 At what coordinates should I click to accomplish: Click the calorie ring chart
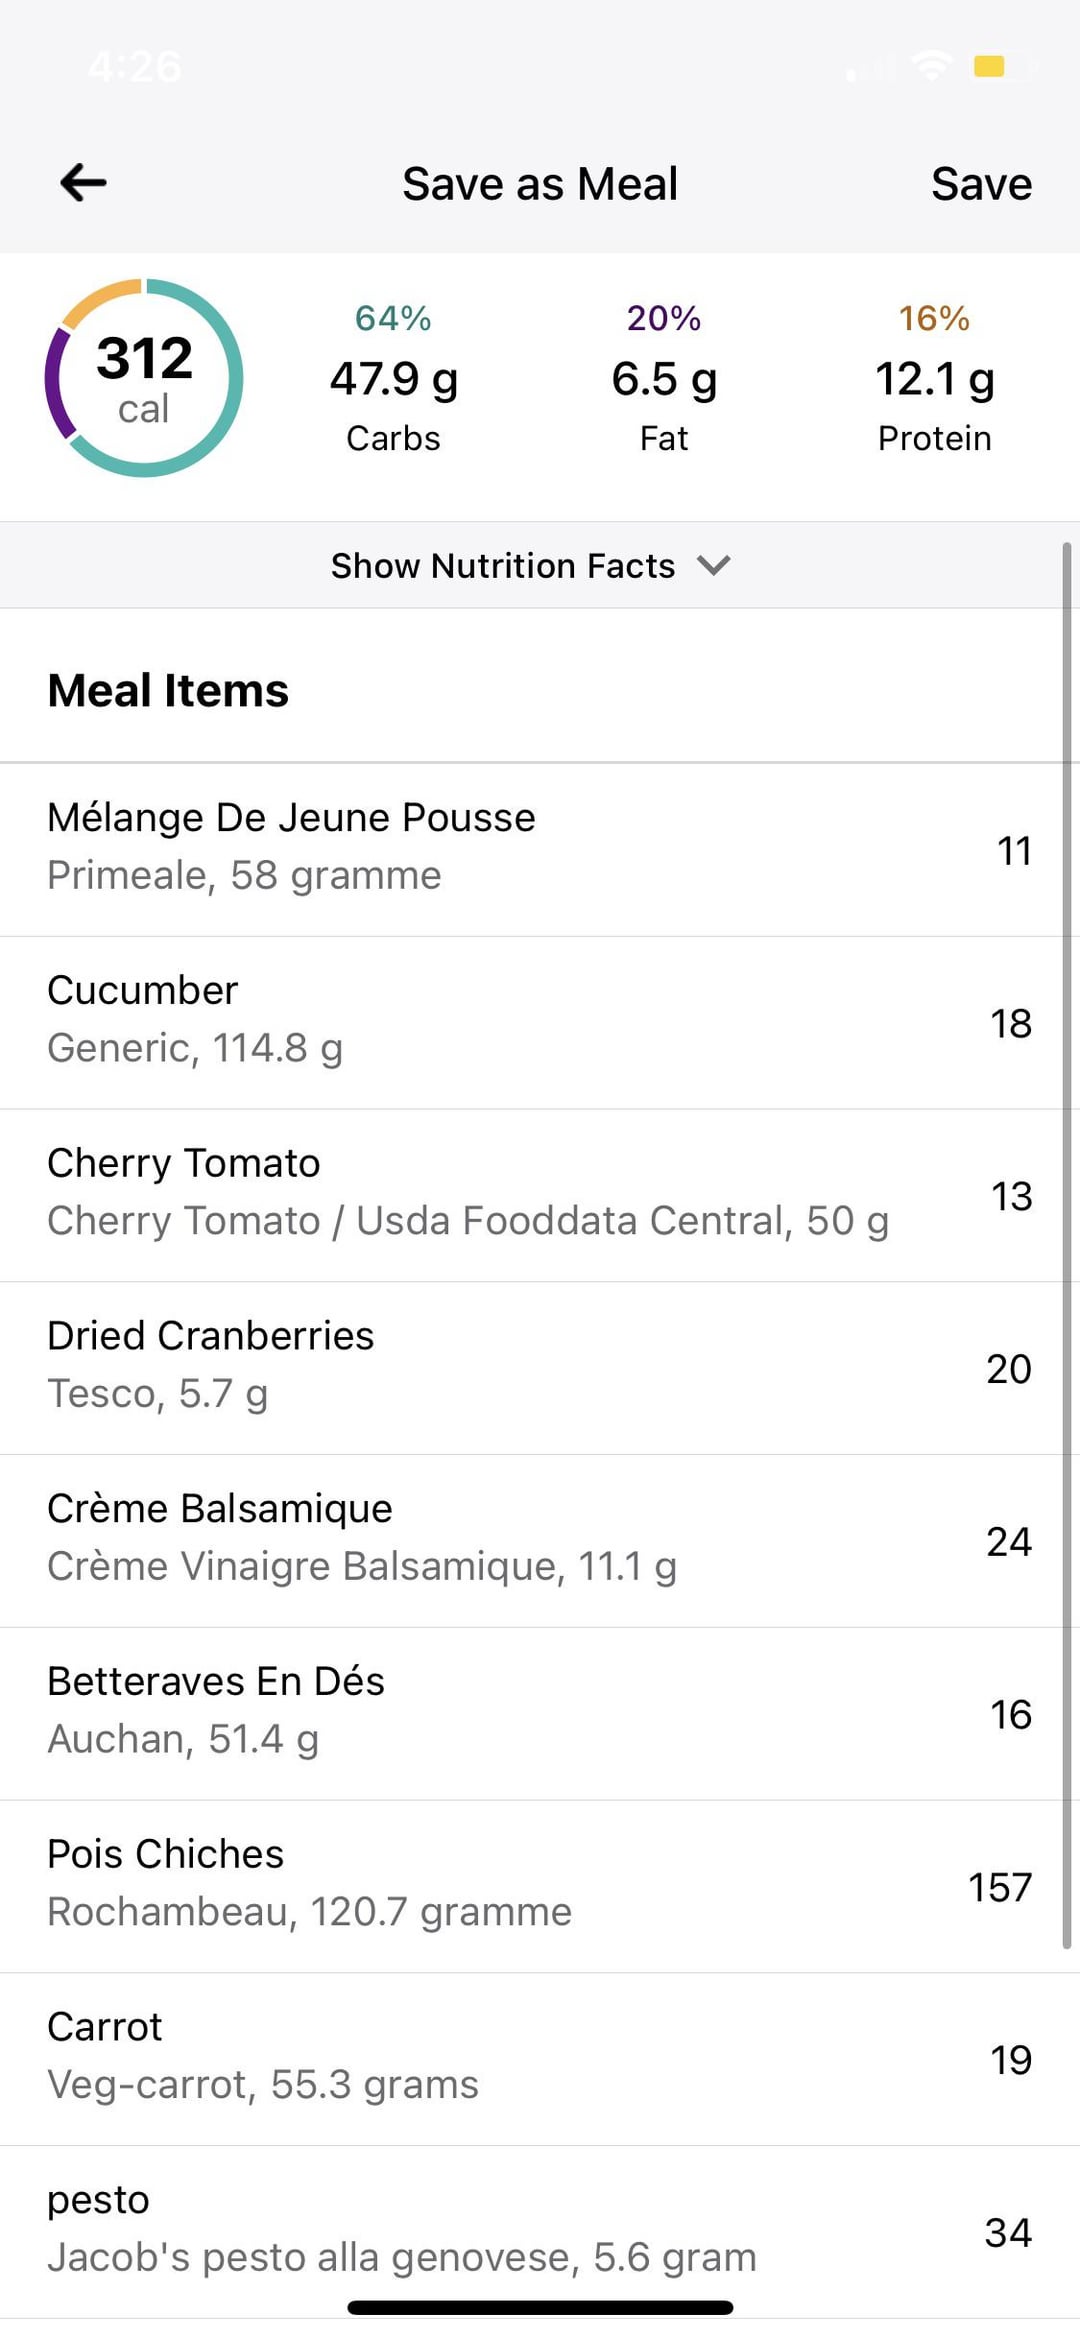[144, 378]
